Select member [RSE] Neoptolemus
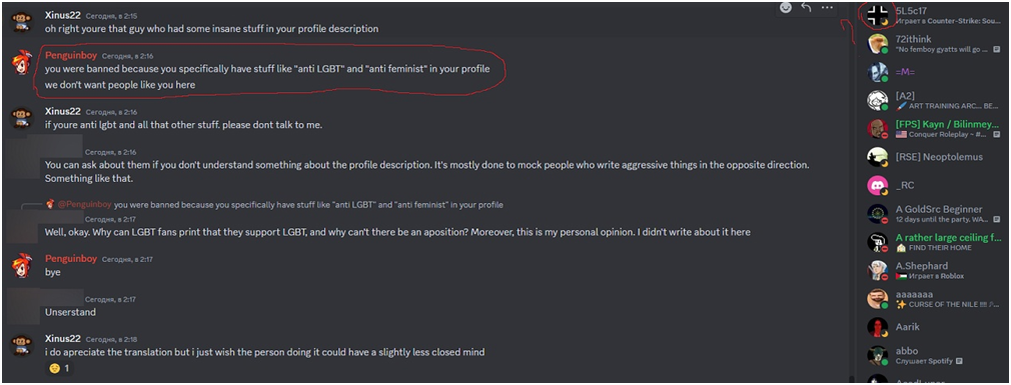 point(935,157)
